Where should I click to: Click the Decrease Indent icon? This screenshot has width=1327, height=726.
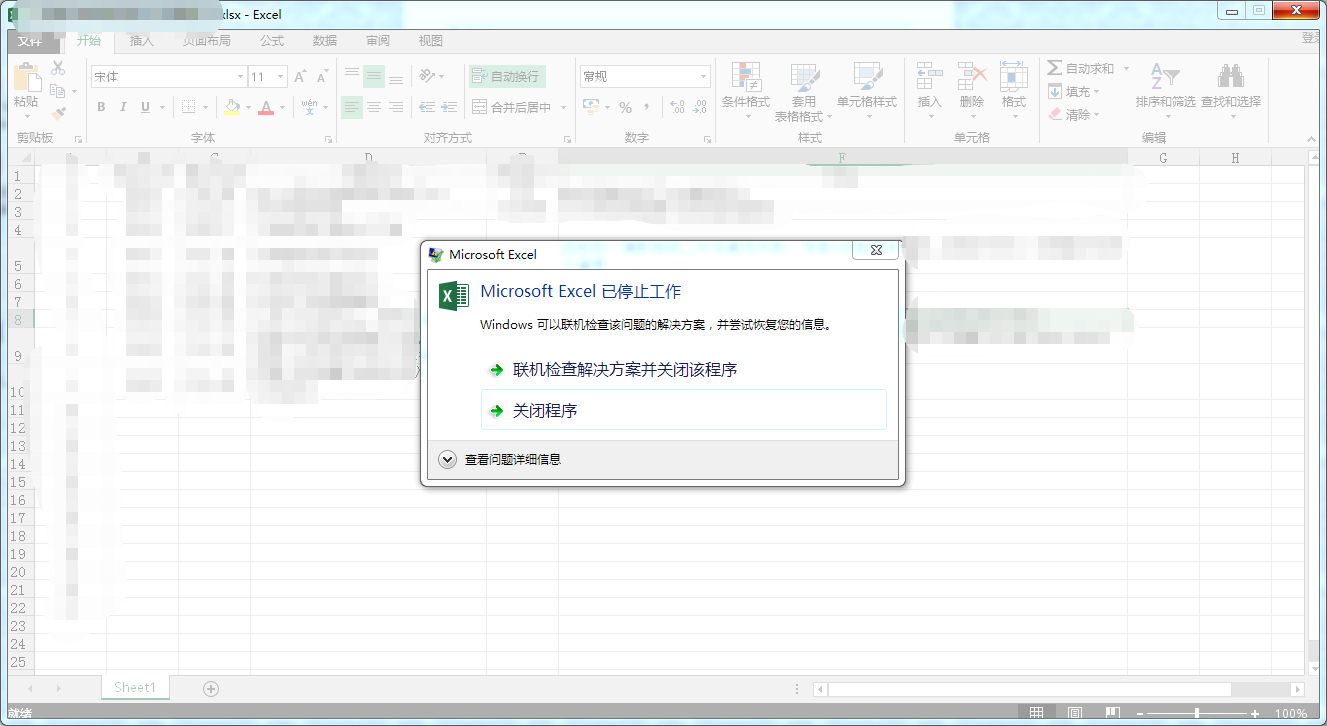pos(427,107)
